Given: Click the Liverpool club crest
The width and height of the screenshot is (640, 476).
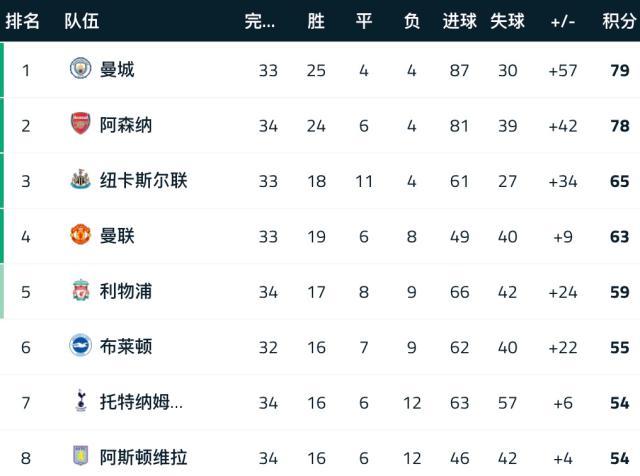Looking at the screenshot, I should 80,291.
